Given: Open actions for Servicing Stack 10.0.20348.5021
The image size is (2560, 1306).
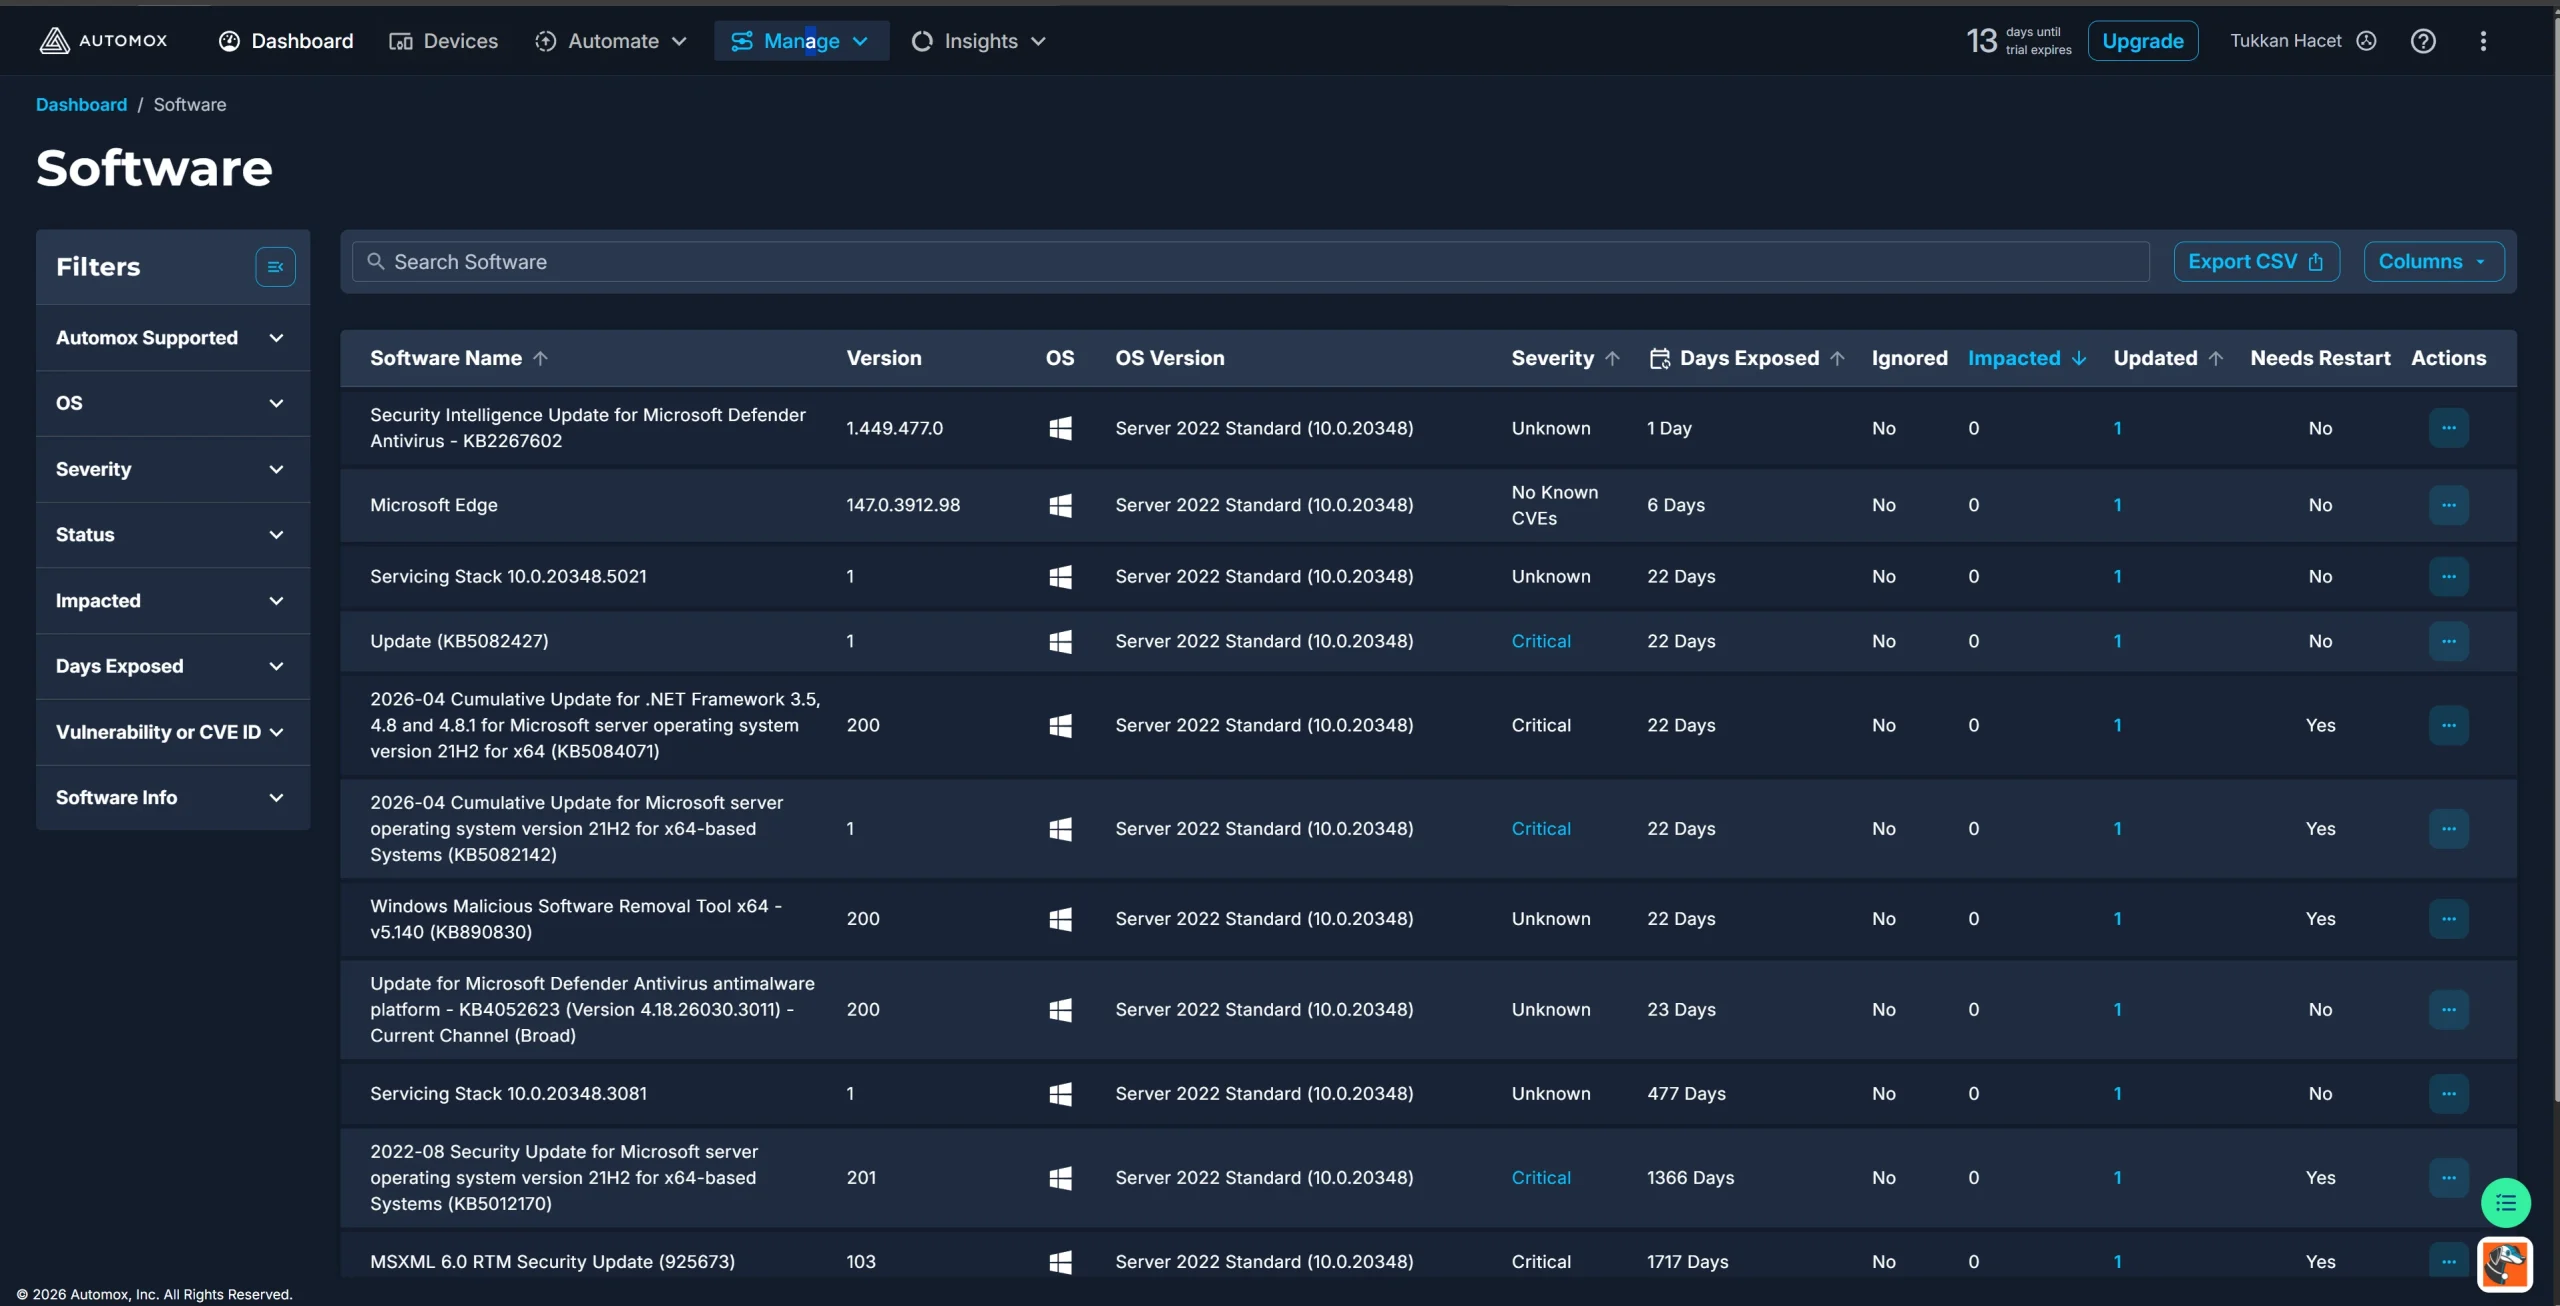Looking at the screenshot, I should [x=2448, y=576].
